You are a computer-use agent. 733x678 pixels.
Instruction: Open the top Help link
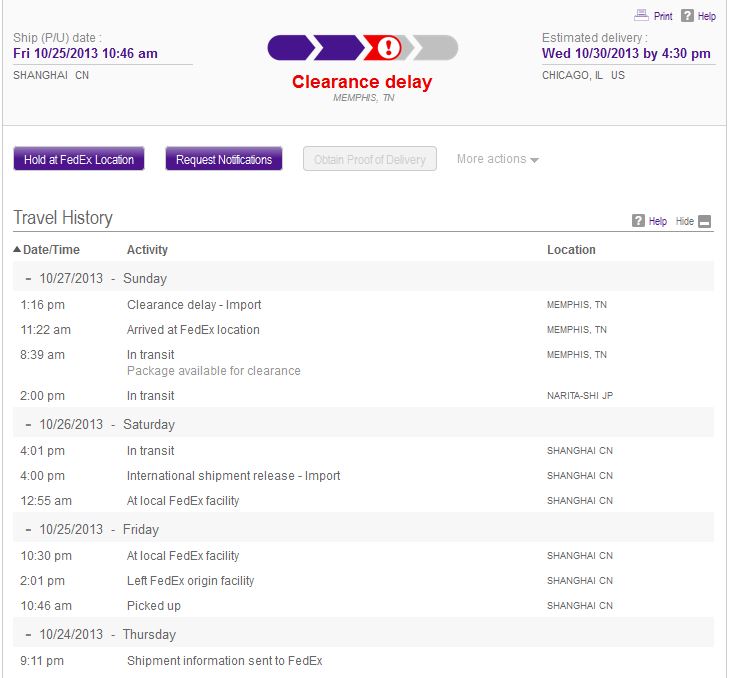[706, 16]
